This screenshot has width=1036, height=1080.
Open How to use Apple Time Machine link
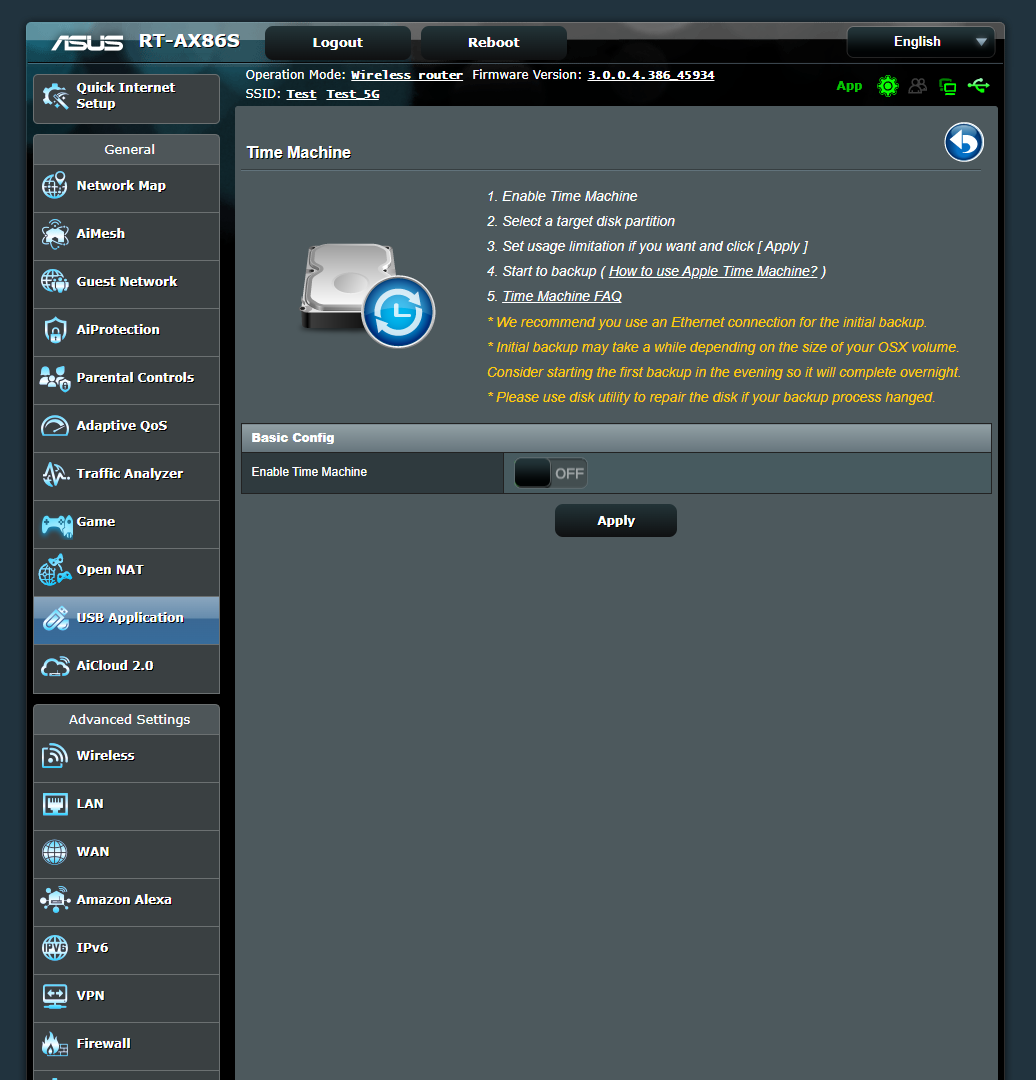tap(712, 271)
